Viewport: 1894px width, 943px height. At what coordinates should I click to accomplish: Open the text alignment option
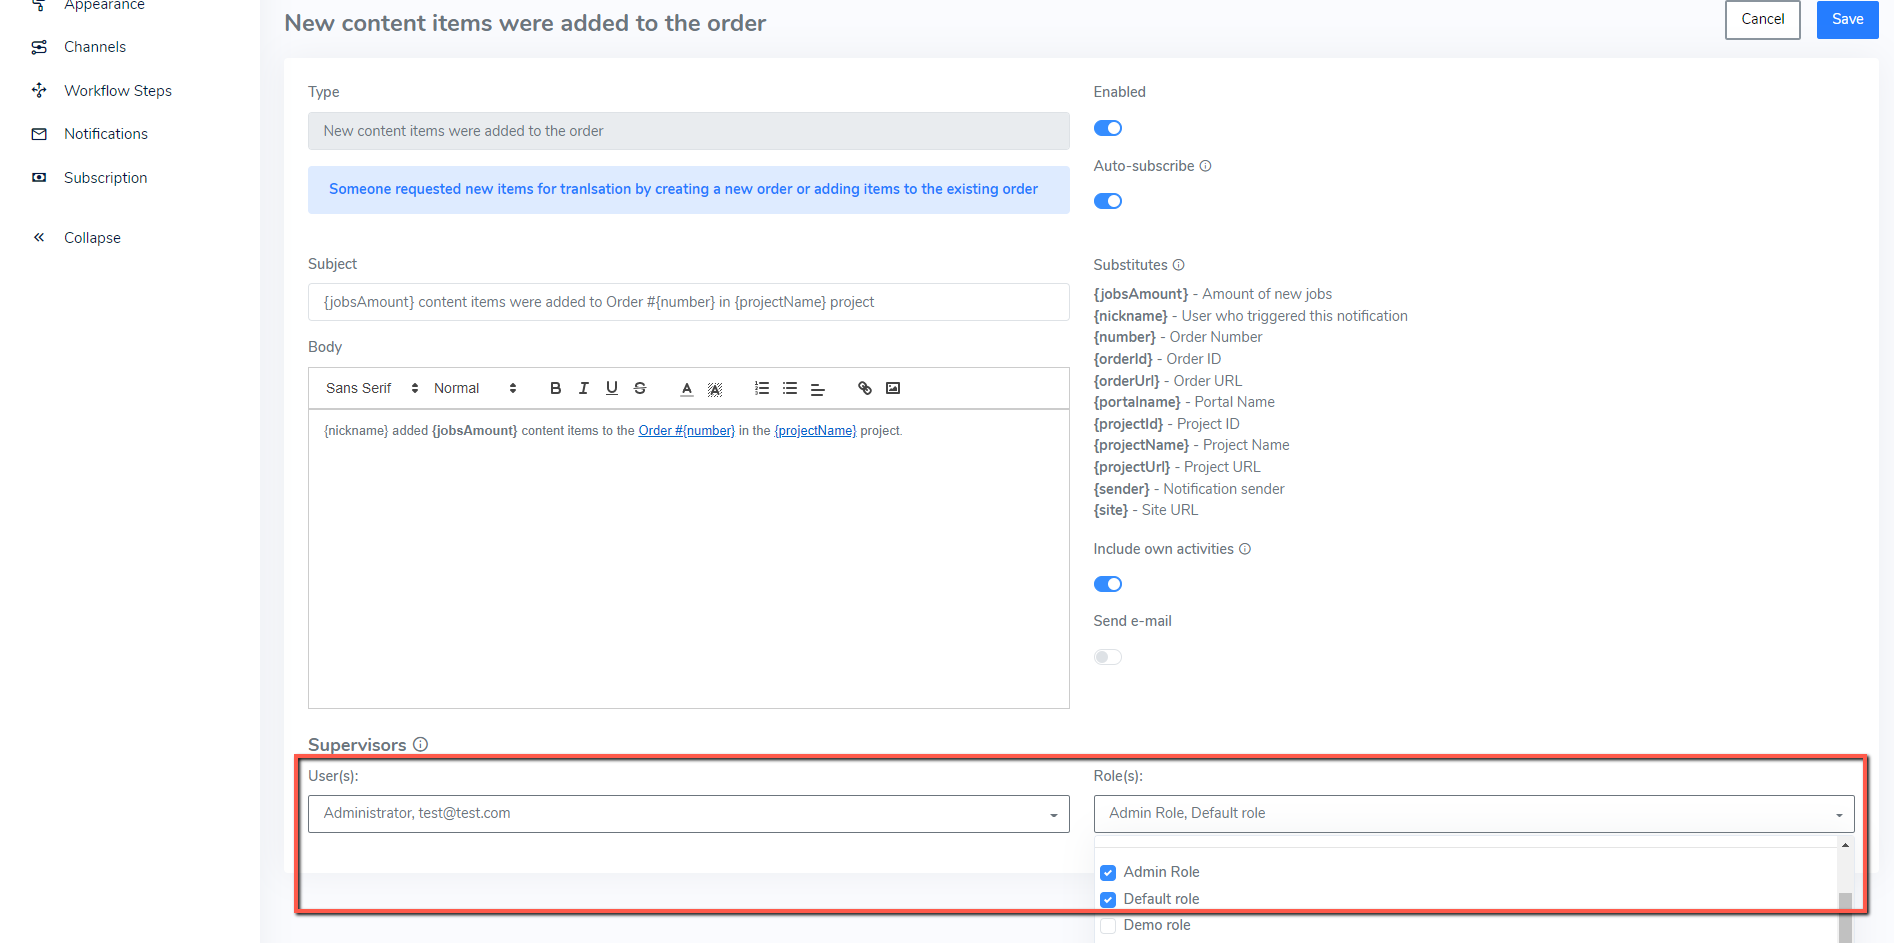tap(818, 388)
